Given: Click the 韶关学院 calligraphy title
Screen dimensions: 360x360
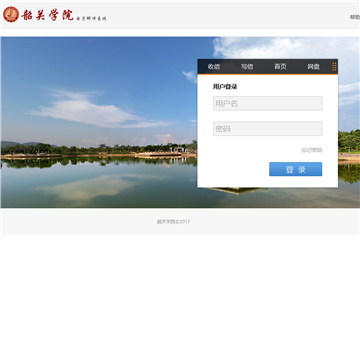Looking at the screenshot, I should click(47, 15).
